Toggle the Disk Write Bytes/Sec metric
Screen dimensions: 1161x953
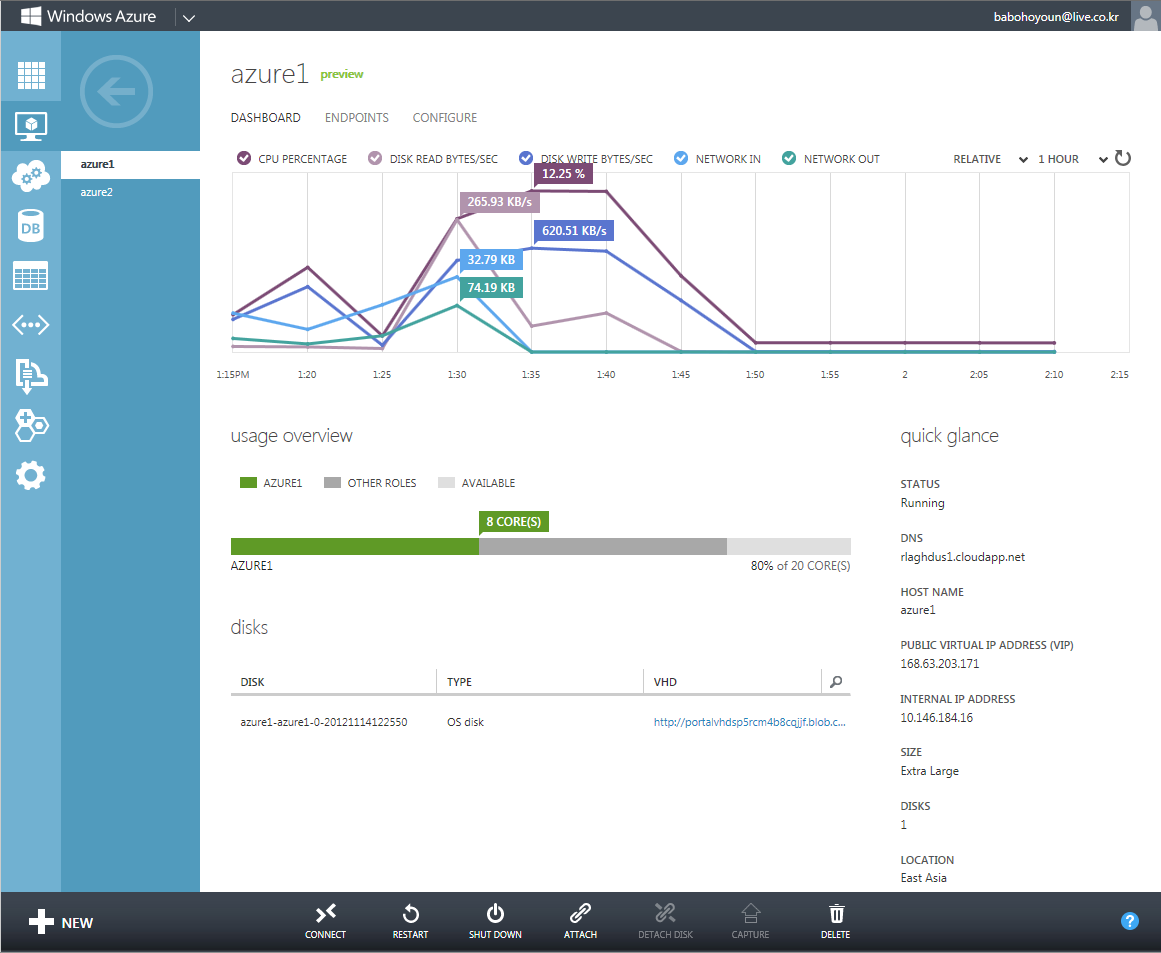(526, 158)
